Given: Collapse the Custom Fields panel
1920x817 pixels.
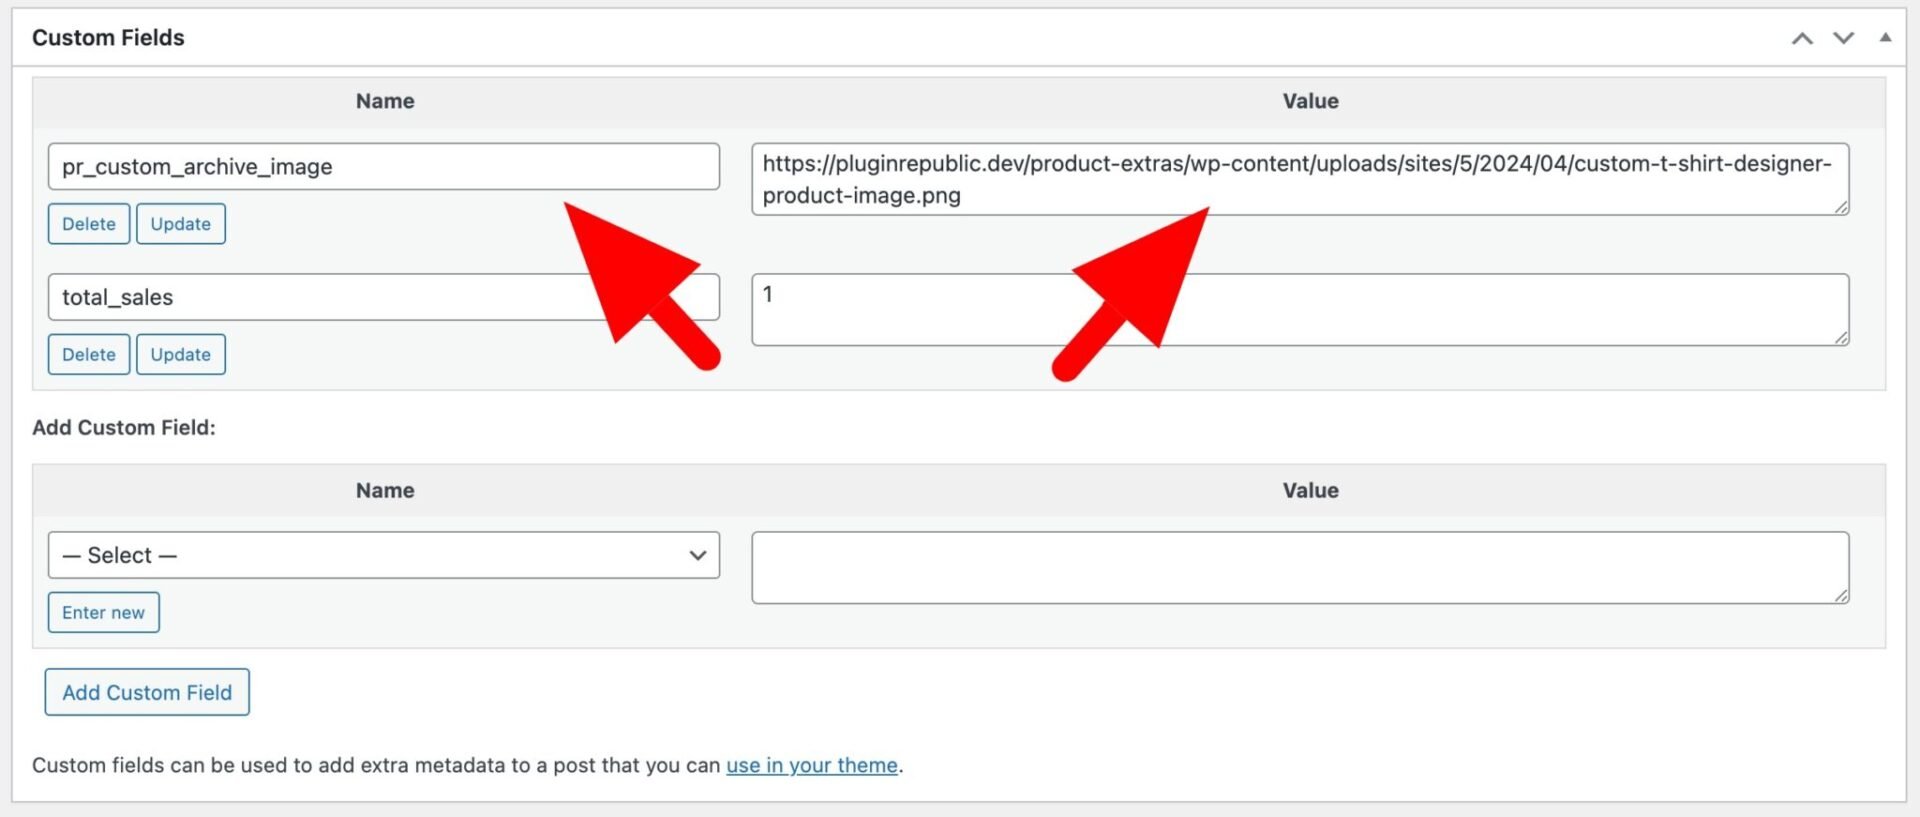Looking at the screenshot, I should tap(1884, 38).
